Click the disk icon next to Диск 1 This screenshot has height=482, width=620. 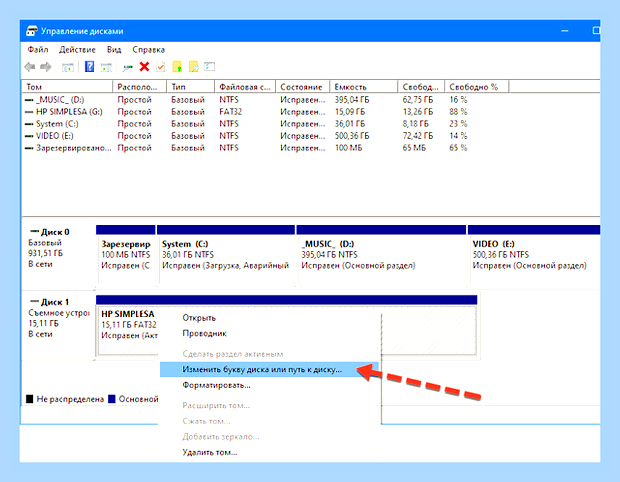pyautogui.click(x=35, y=301)
